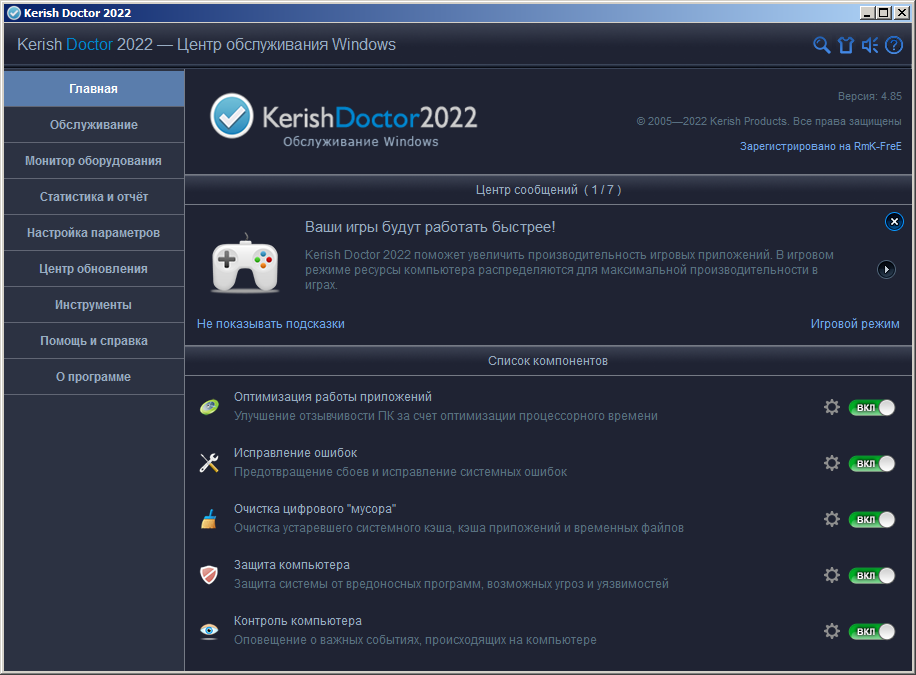Open help with the question mark icon
This screenshot has width=916, height=675.
894,45
